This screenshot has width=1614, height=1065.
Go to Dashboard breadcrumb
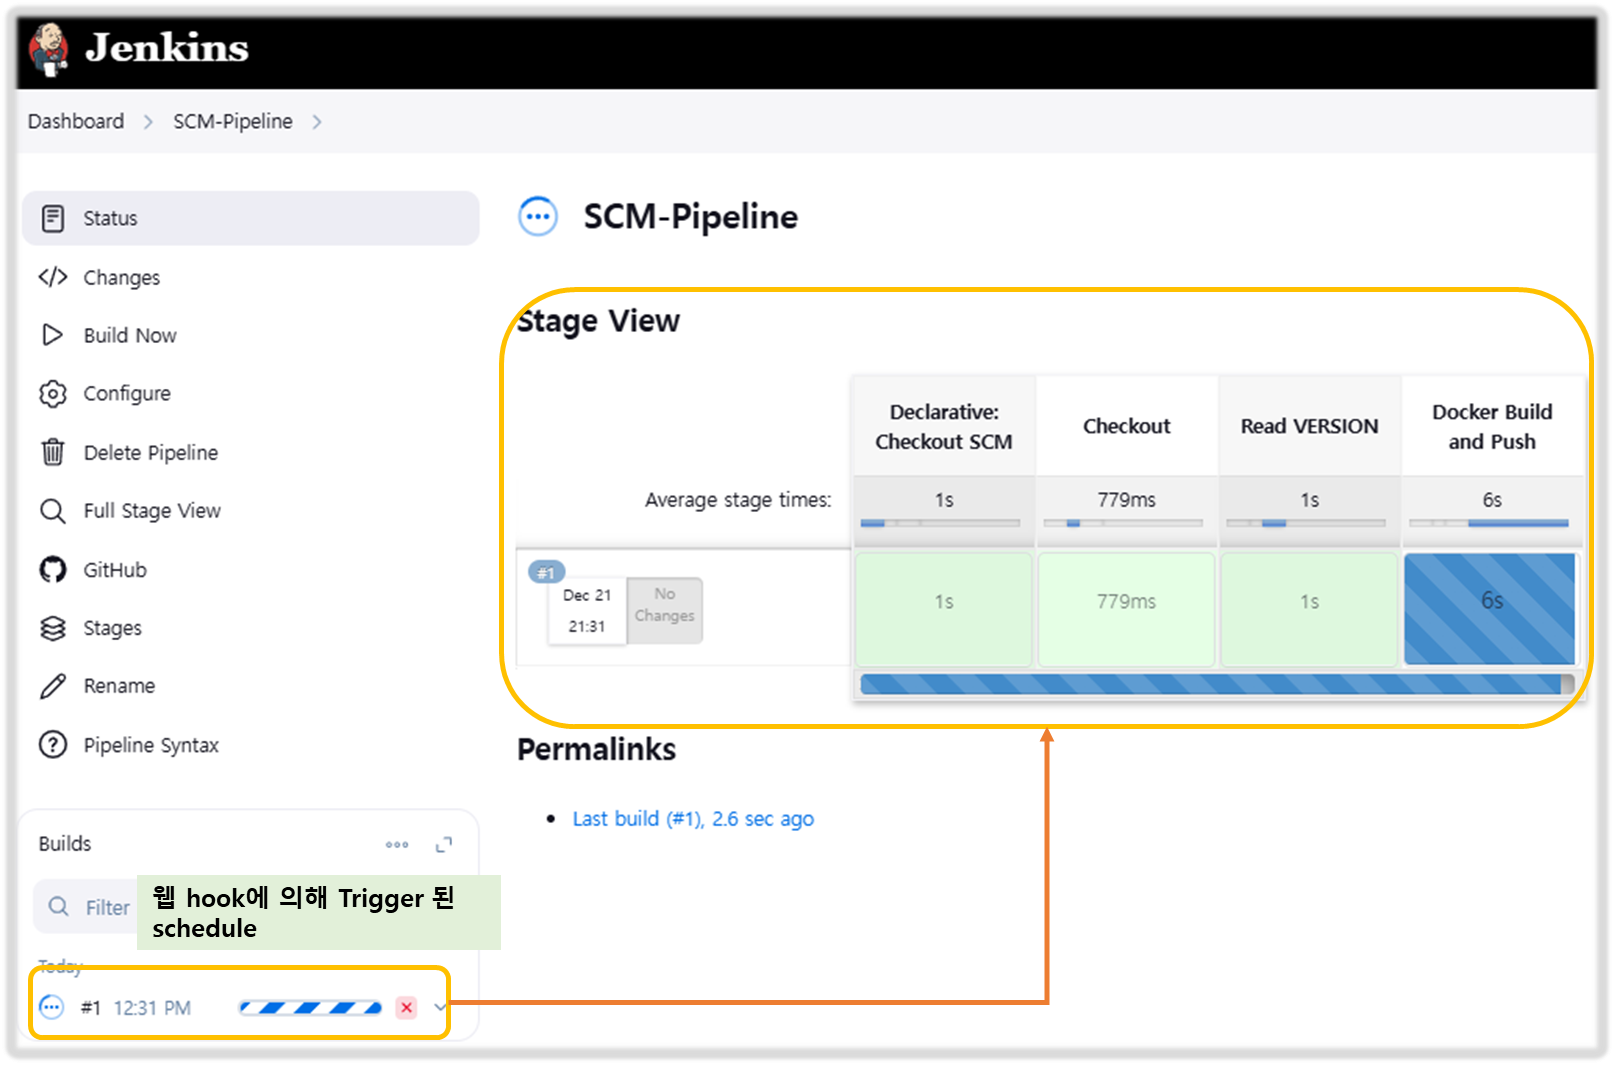point(76,121)
